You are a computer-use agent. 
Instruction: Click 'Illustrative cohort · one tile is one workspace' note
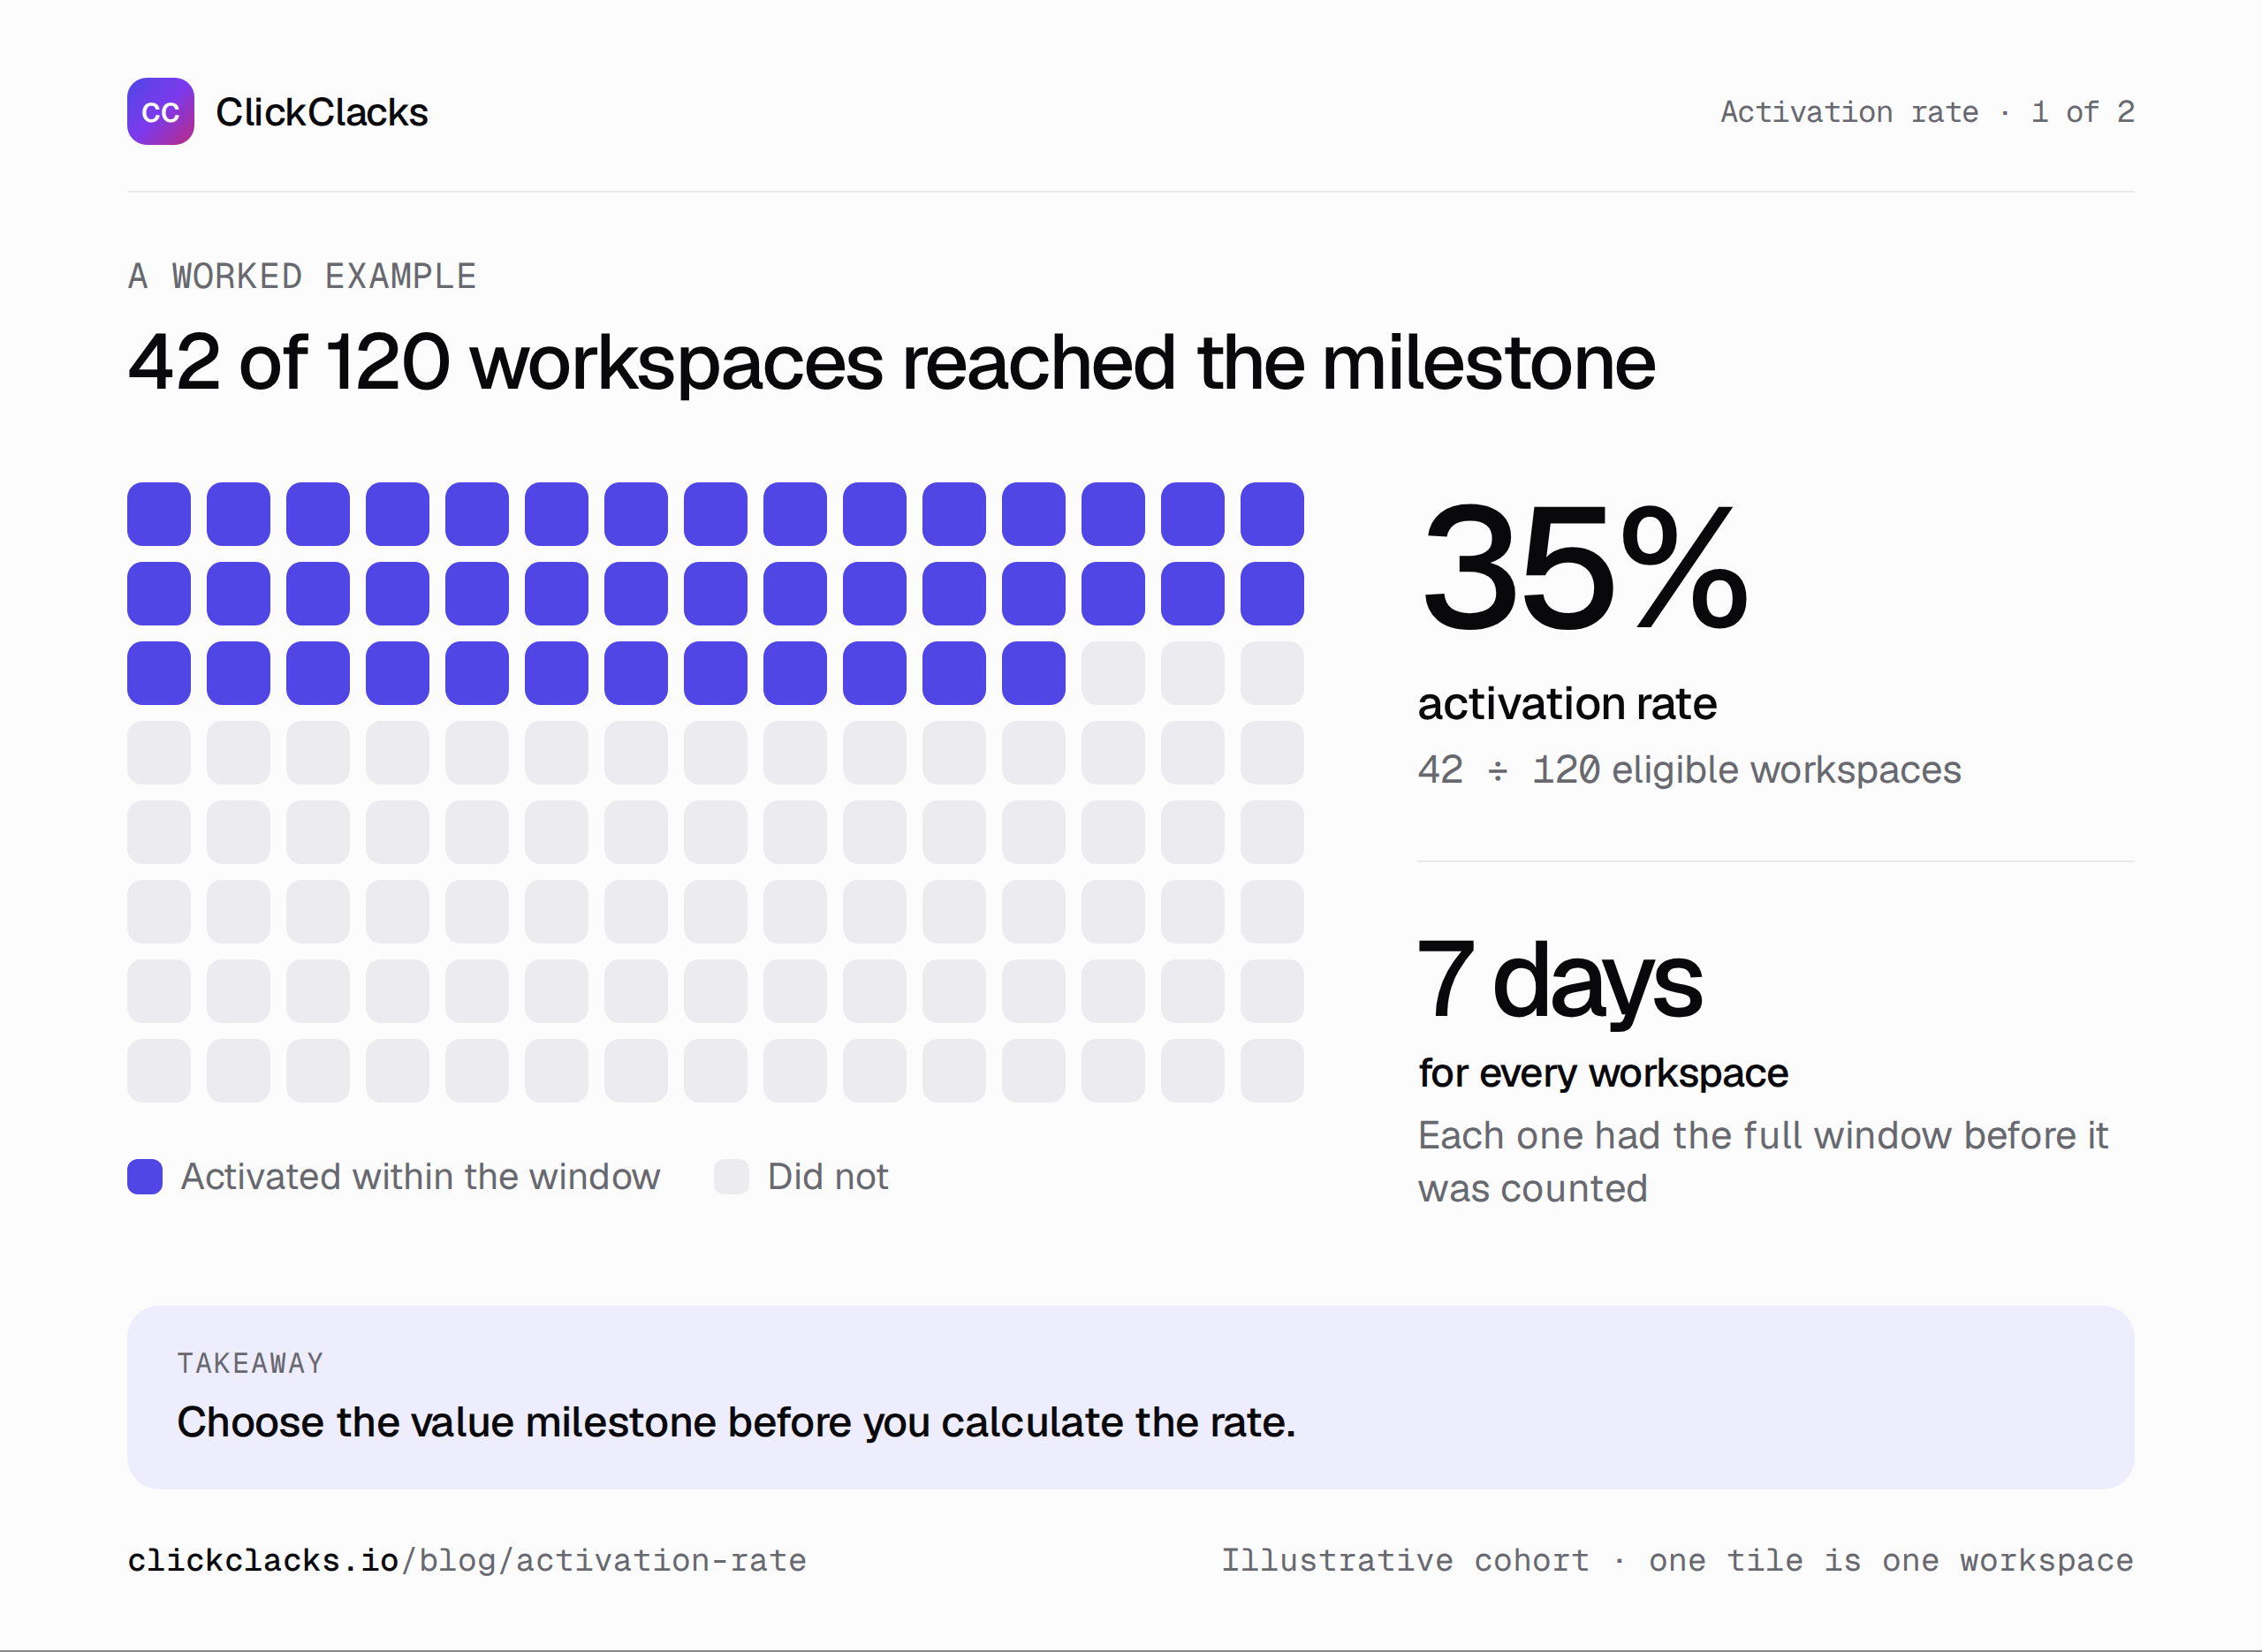1677,1560
